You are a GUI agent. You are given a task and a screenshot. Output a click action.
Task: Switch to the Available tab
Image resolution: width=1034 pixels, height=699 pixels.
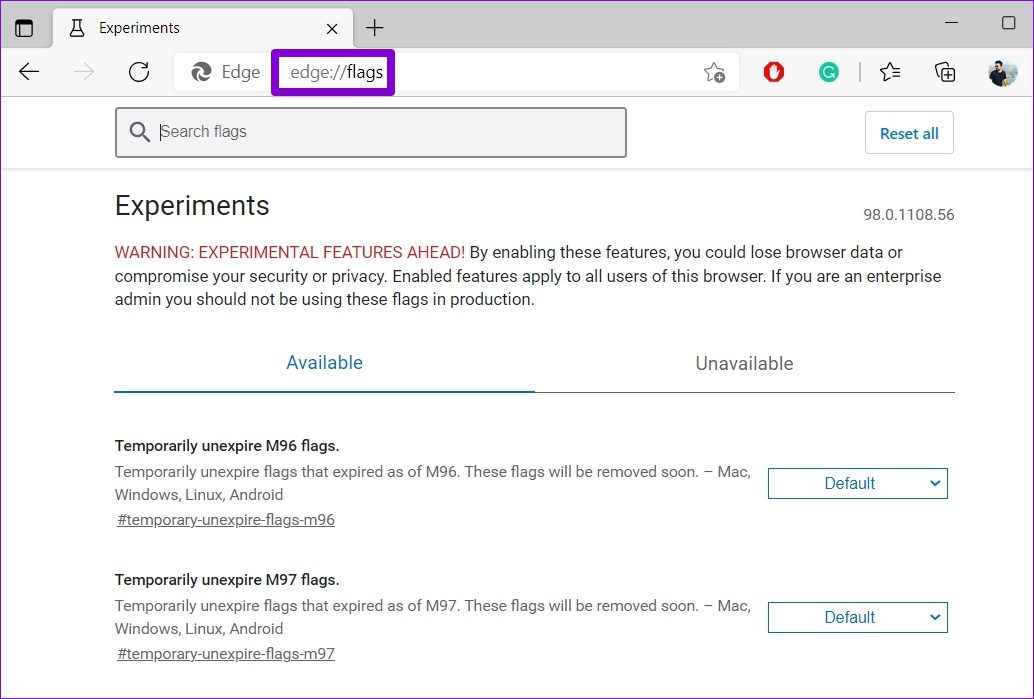click(324, 363)
